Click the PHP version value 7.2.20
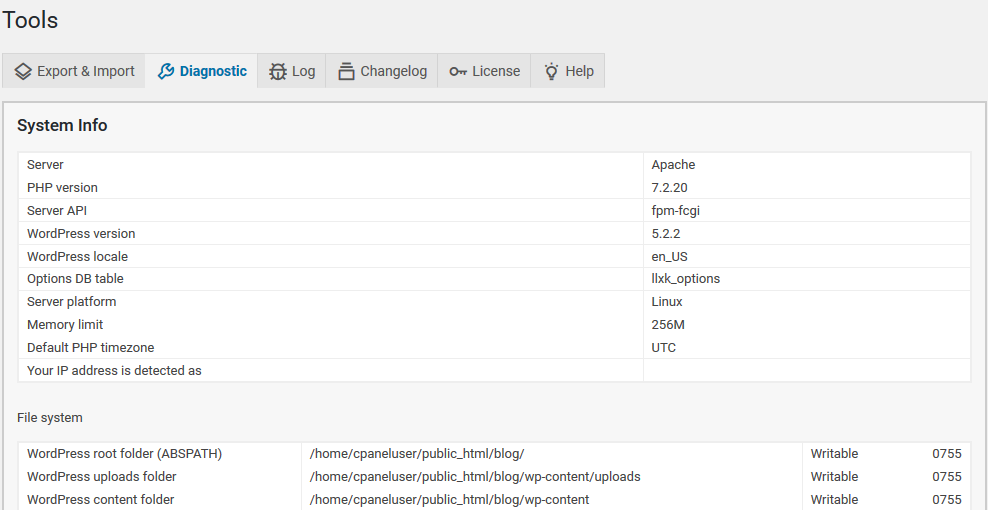This screenshot has height=510, width=988. [669, 188]
